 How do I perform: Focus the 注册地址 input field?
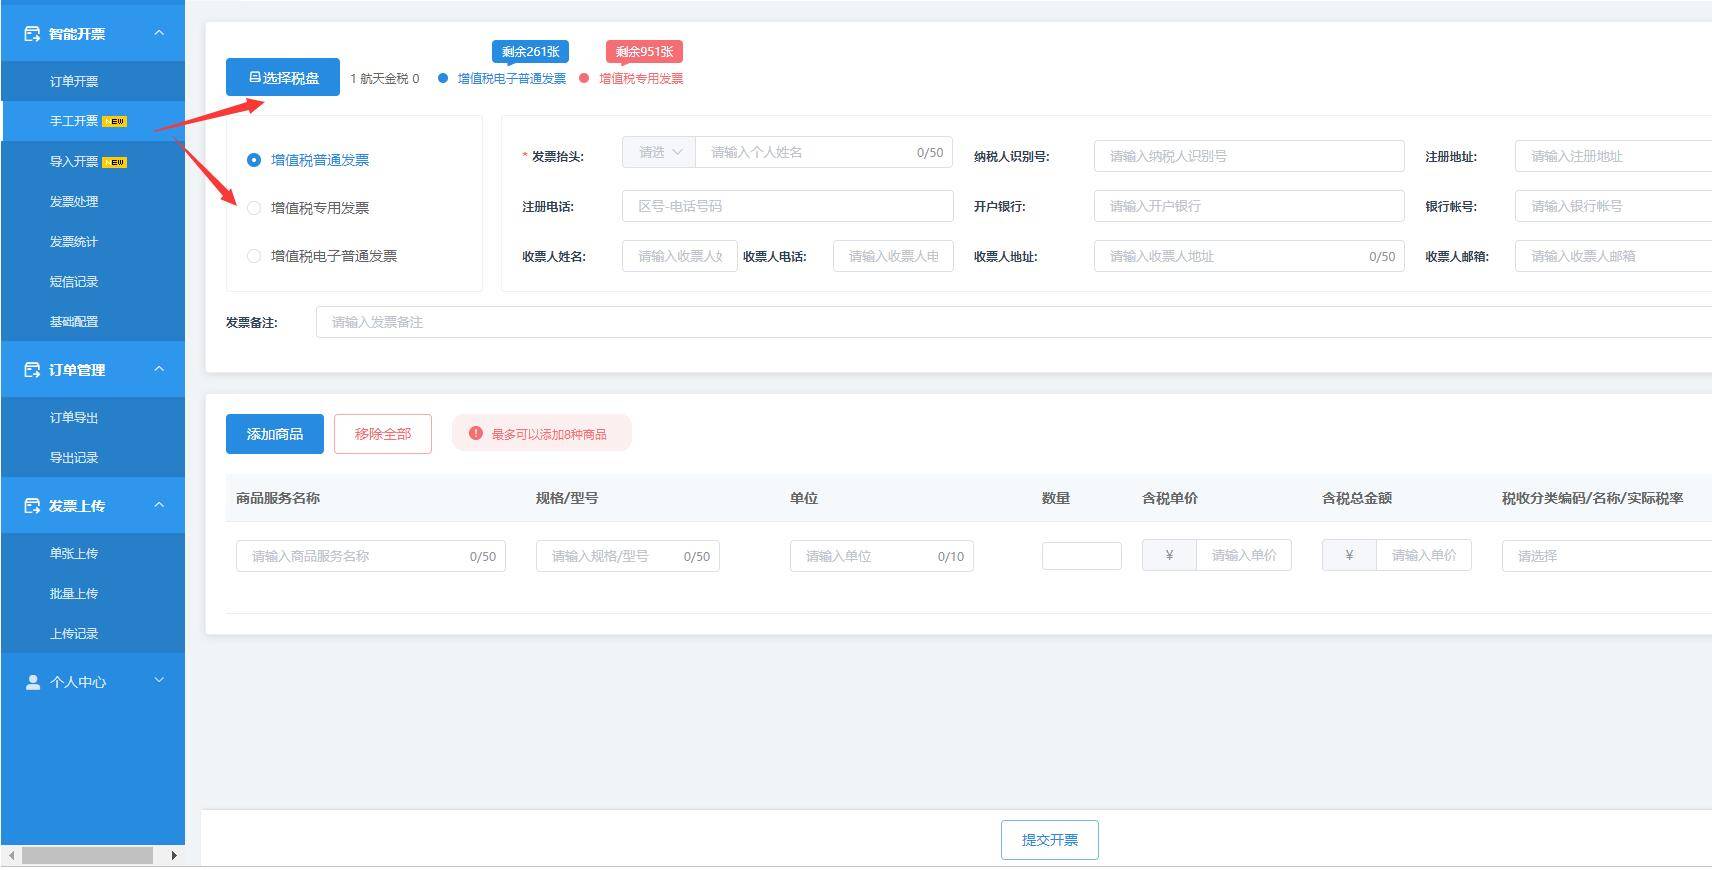(1613, 156)
